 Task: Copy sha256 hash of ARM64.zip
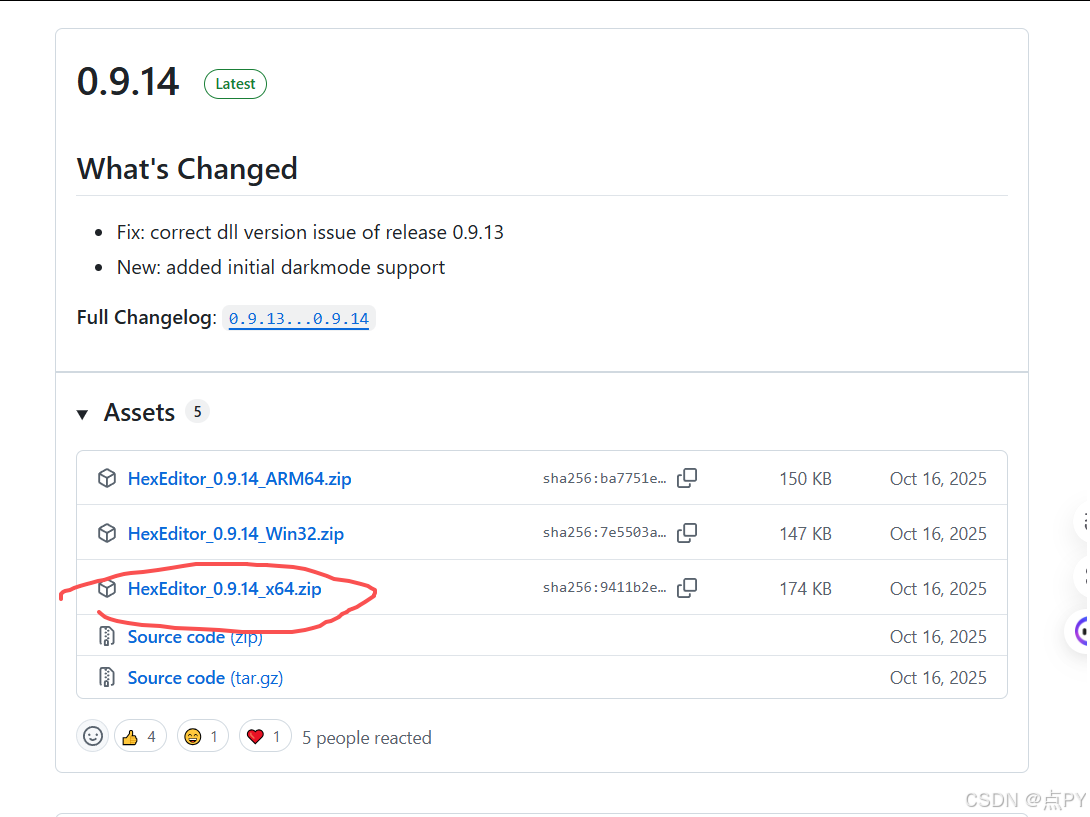tap(687, 478)
